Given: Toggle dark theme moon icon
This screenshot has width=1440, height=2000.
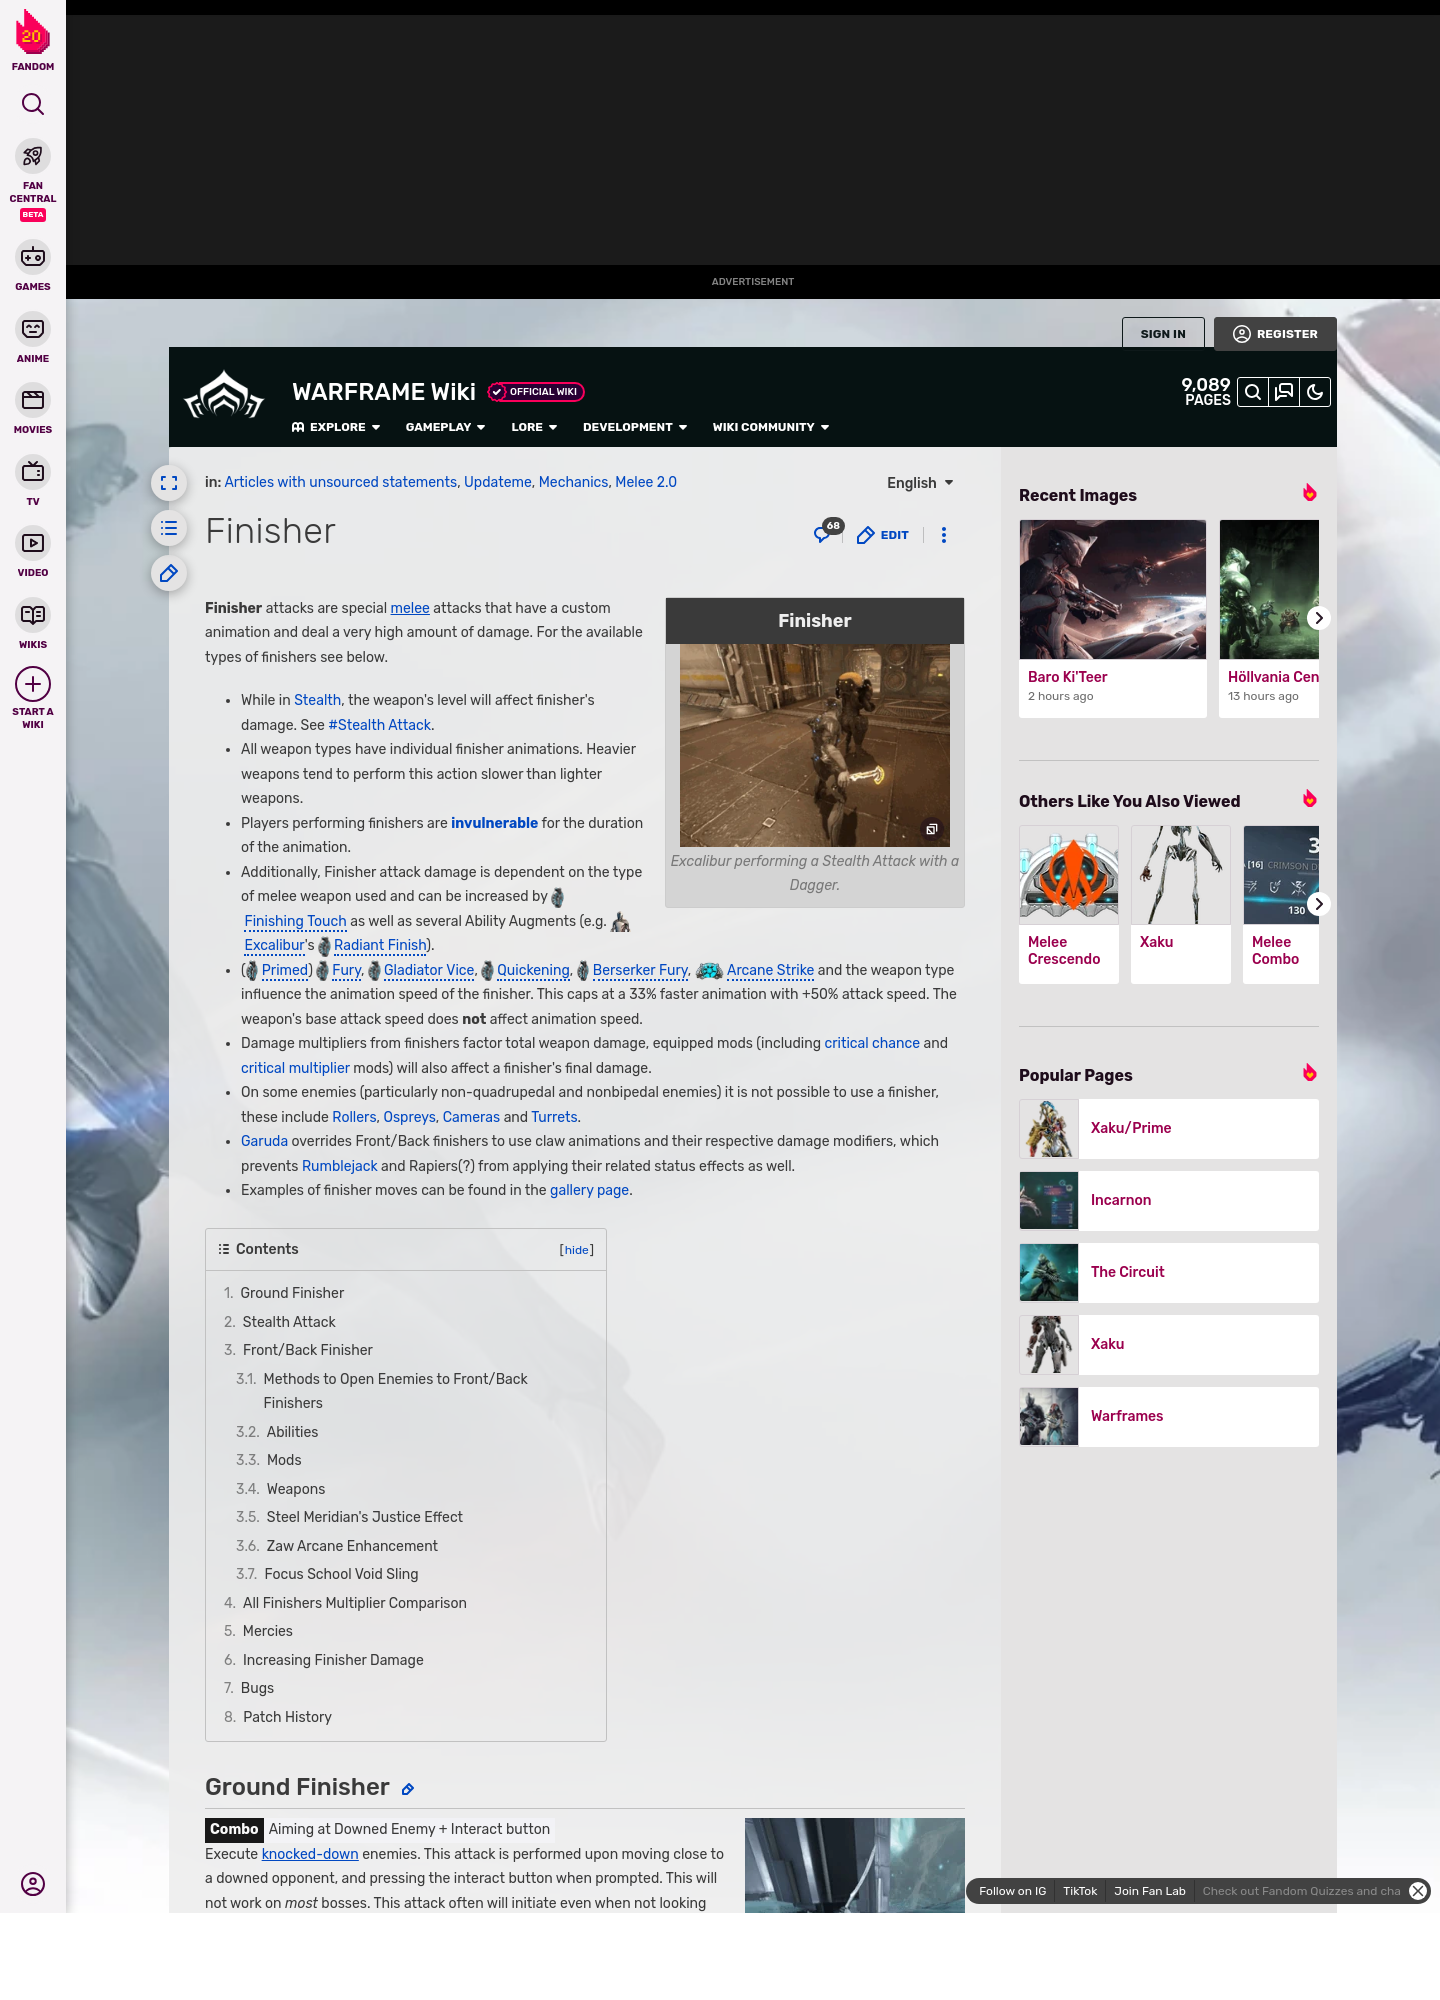Looking at the screenshot, I should (1315, 392).
